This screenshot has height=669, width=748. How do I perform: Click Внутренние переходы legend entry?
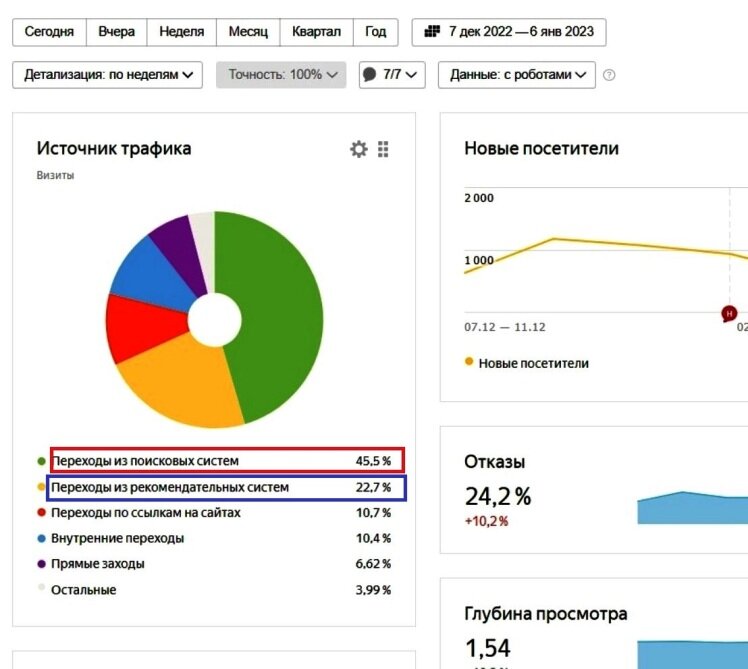117,538
